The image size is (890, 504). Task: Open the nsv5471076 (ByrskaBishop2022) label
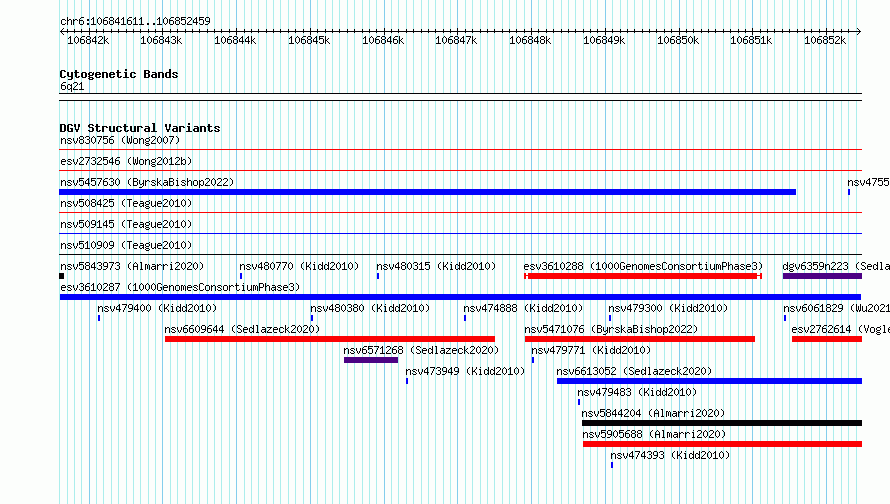point(611,329)
